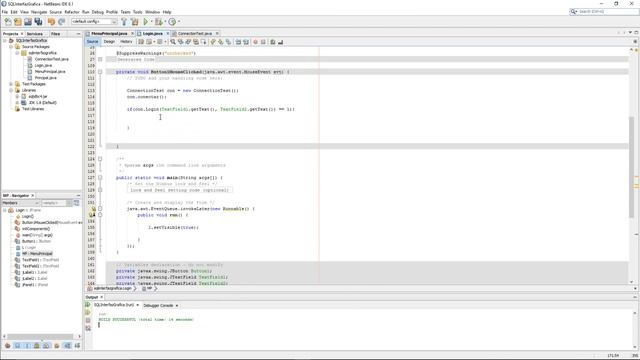
Task: Click the Build Project hammer icon
Action: tap(124, 22)
